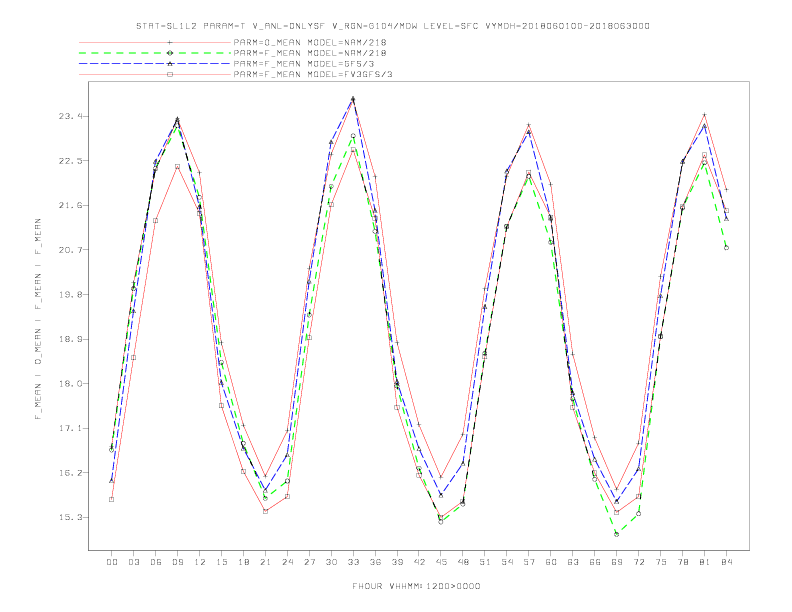Select legend text PARM=F_MEAN MODEL=GFS/3
The image size is (792, 612).
pyautogui.click(x=304, y=64)
